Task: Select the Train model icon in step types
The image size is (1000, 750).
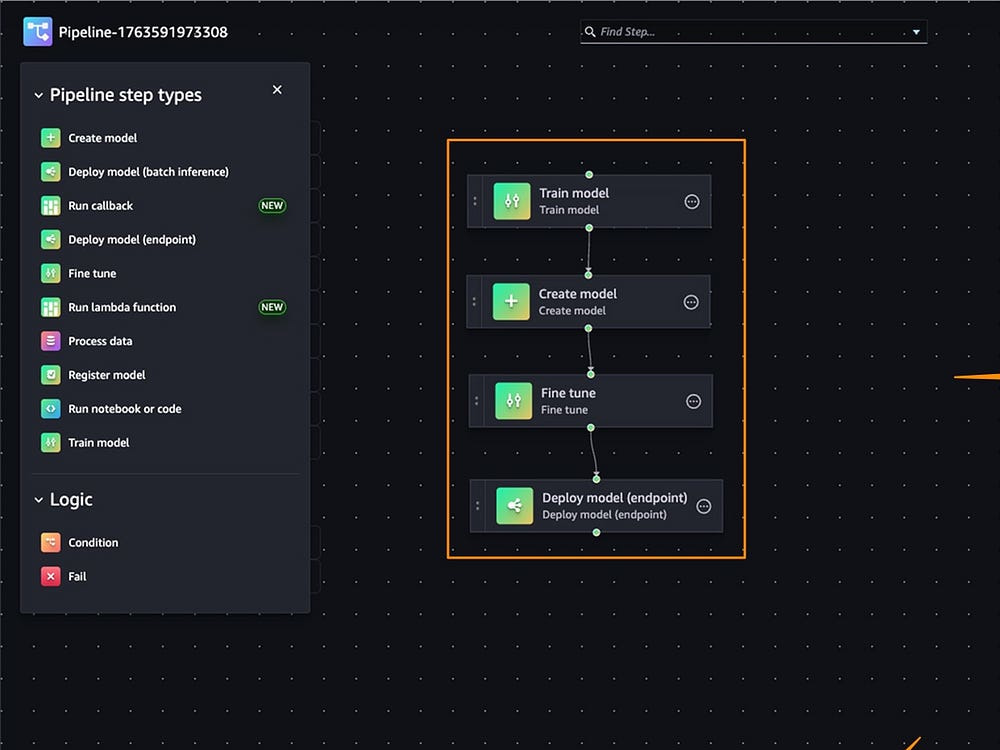Action: tap(50, 442)
